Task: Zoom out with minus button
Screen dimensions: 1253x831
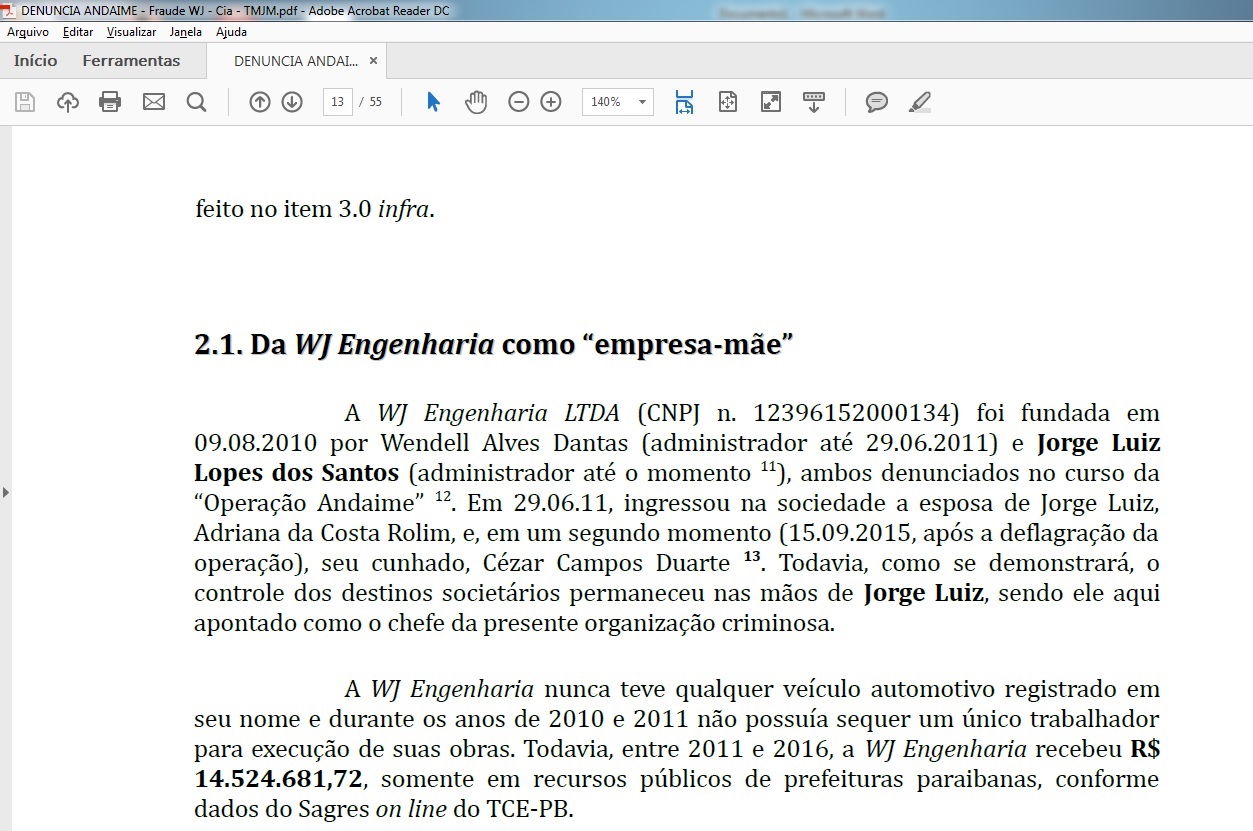Action: tap(518, 102)
